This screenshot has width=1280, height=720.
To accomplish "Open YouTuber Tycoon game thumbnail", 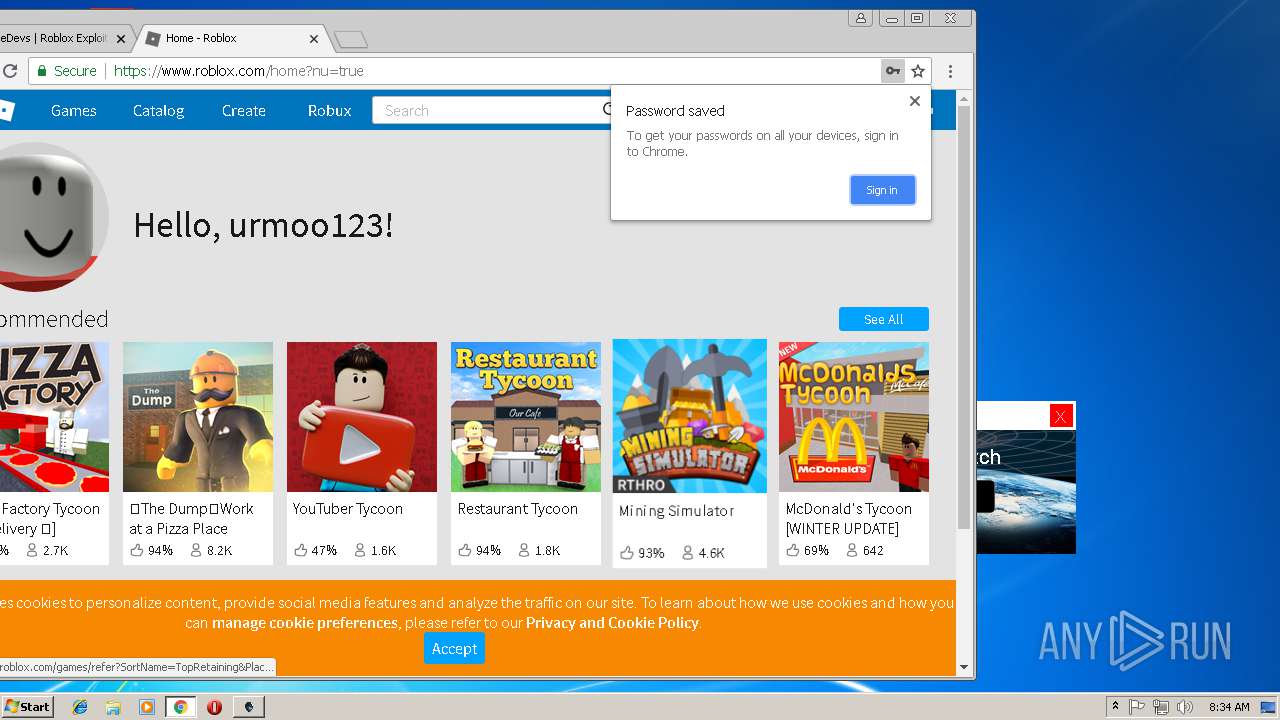I will (362, 417).
